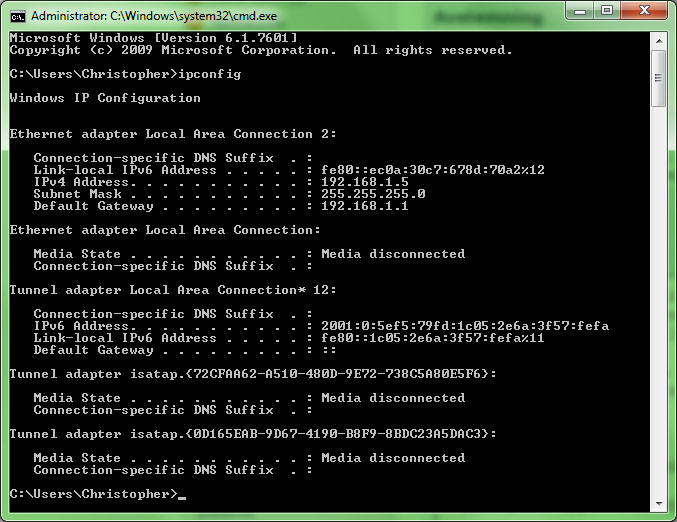Viewport: 677px width, 522px height.
Task: Click the Default Gateway value 192.168.1.1
Action: [x=365, y=206]
